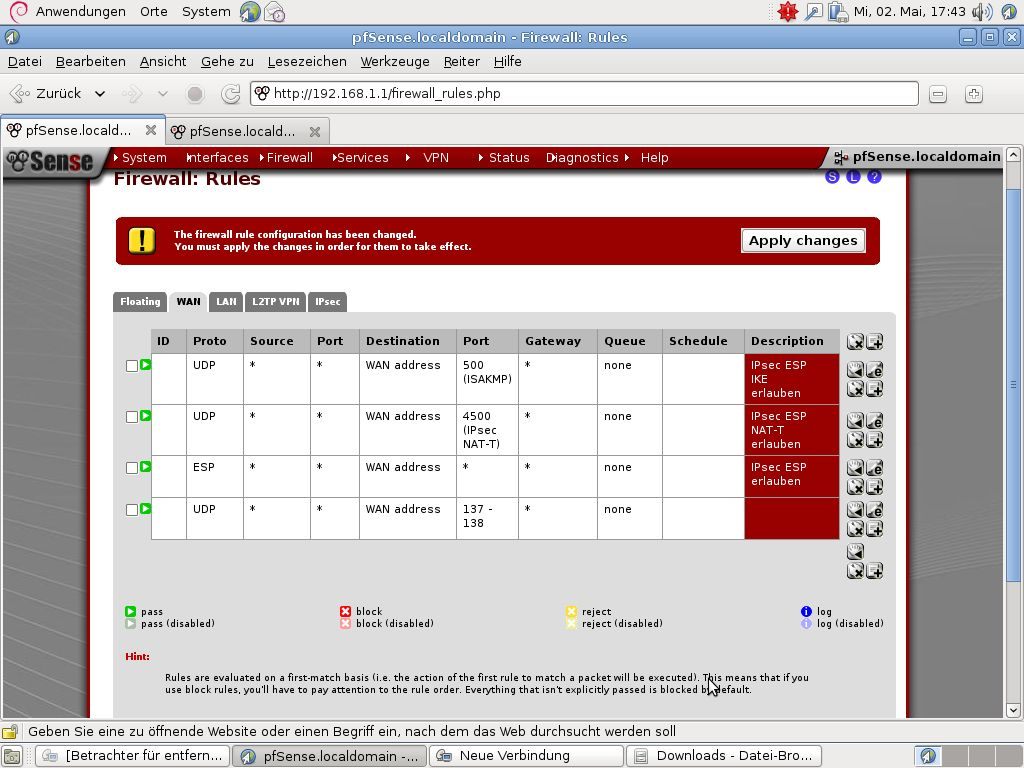This screenshot has height=768, width=1024.
Task: Click the Apply changes button
Action: point(803,240)
